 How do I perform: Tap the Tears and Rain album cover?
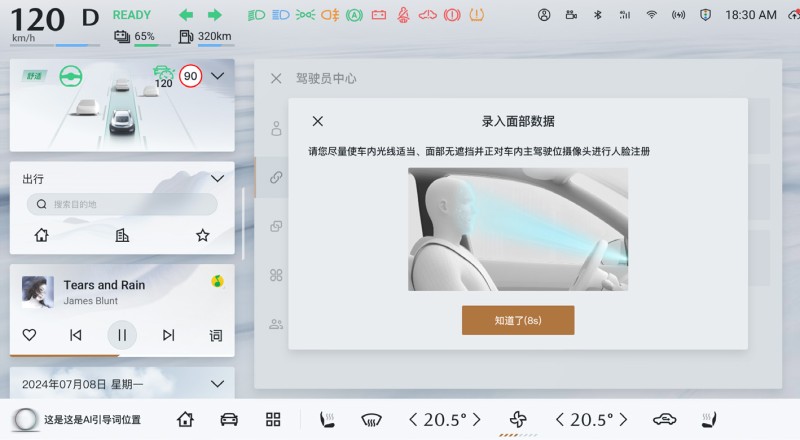38,292
